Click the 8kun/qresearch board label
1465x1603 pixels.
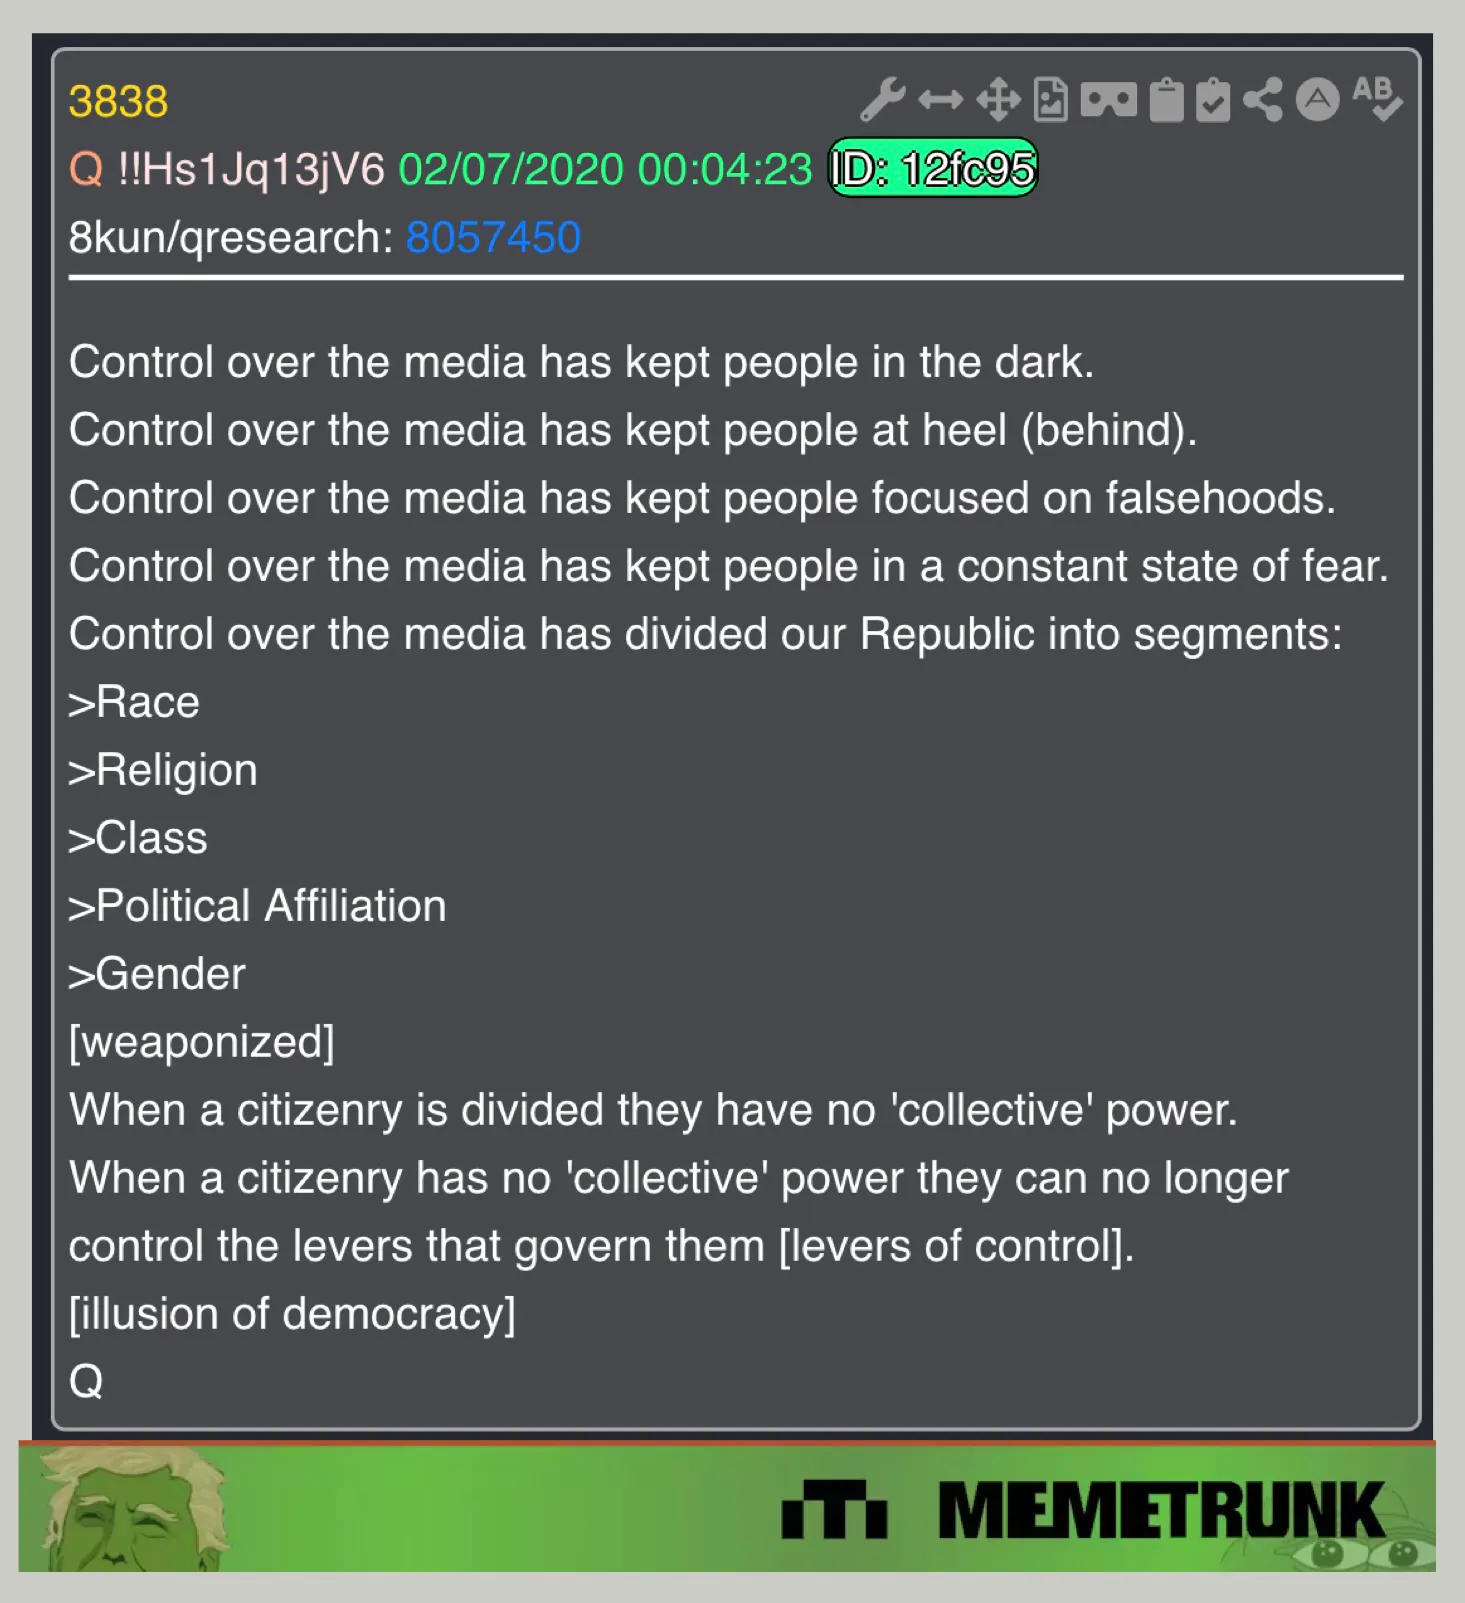[x=231, y=238]
